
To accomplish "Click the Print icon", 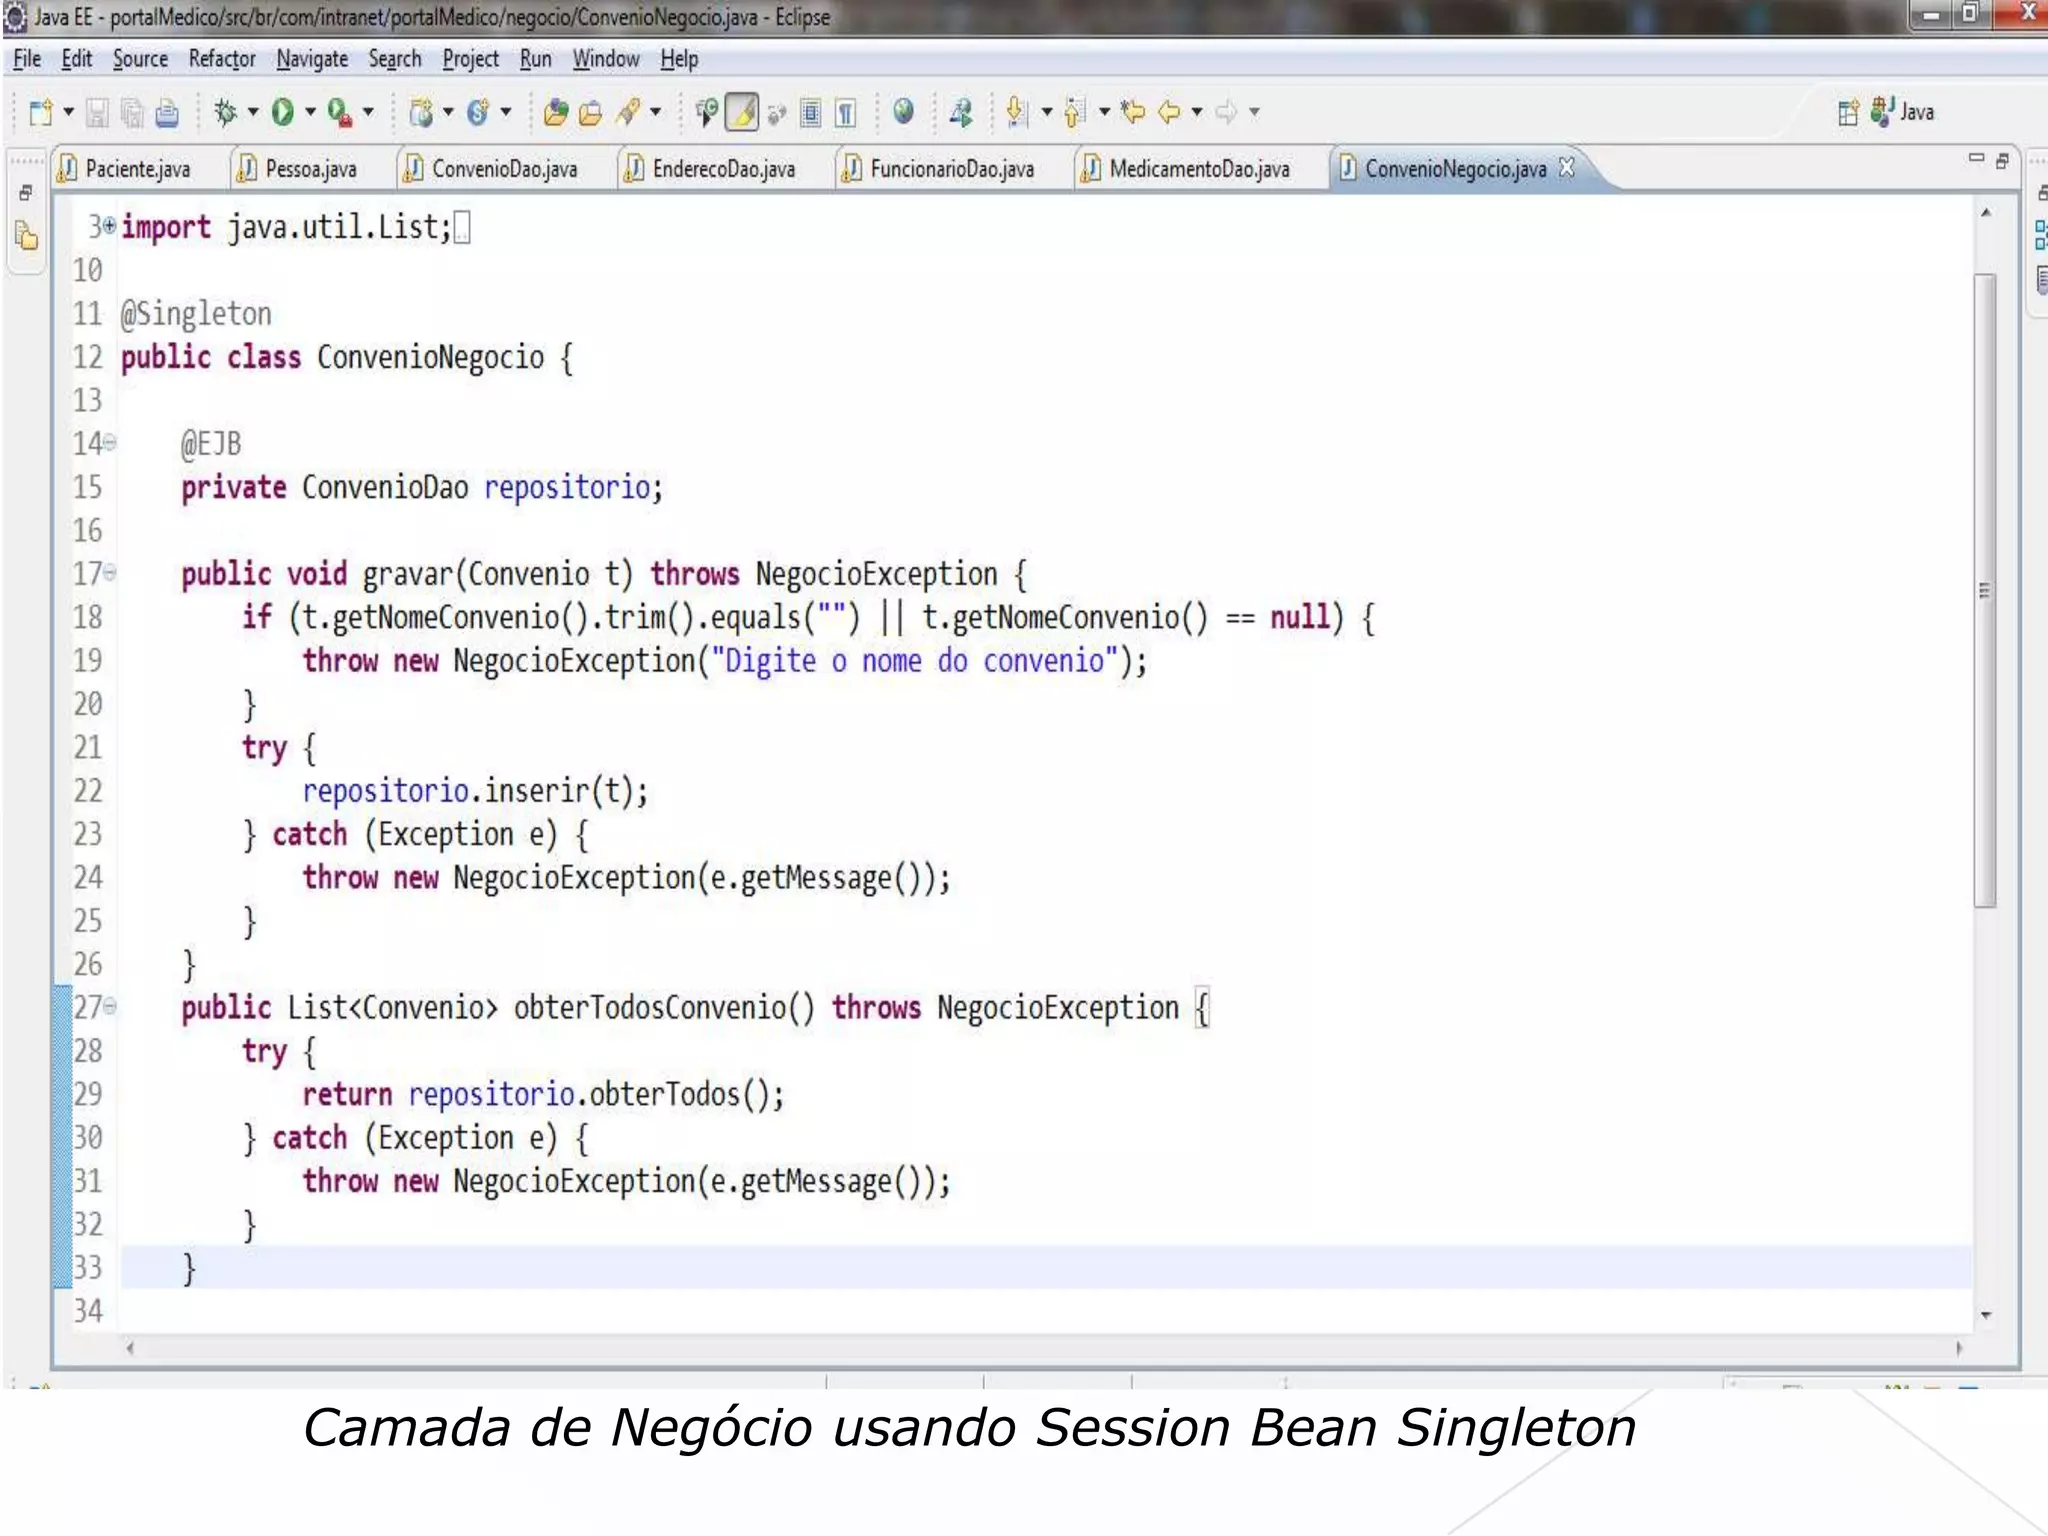I will point(167,113).
